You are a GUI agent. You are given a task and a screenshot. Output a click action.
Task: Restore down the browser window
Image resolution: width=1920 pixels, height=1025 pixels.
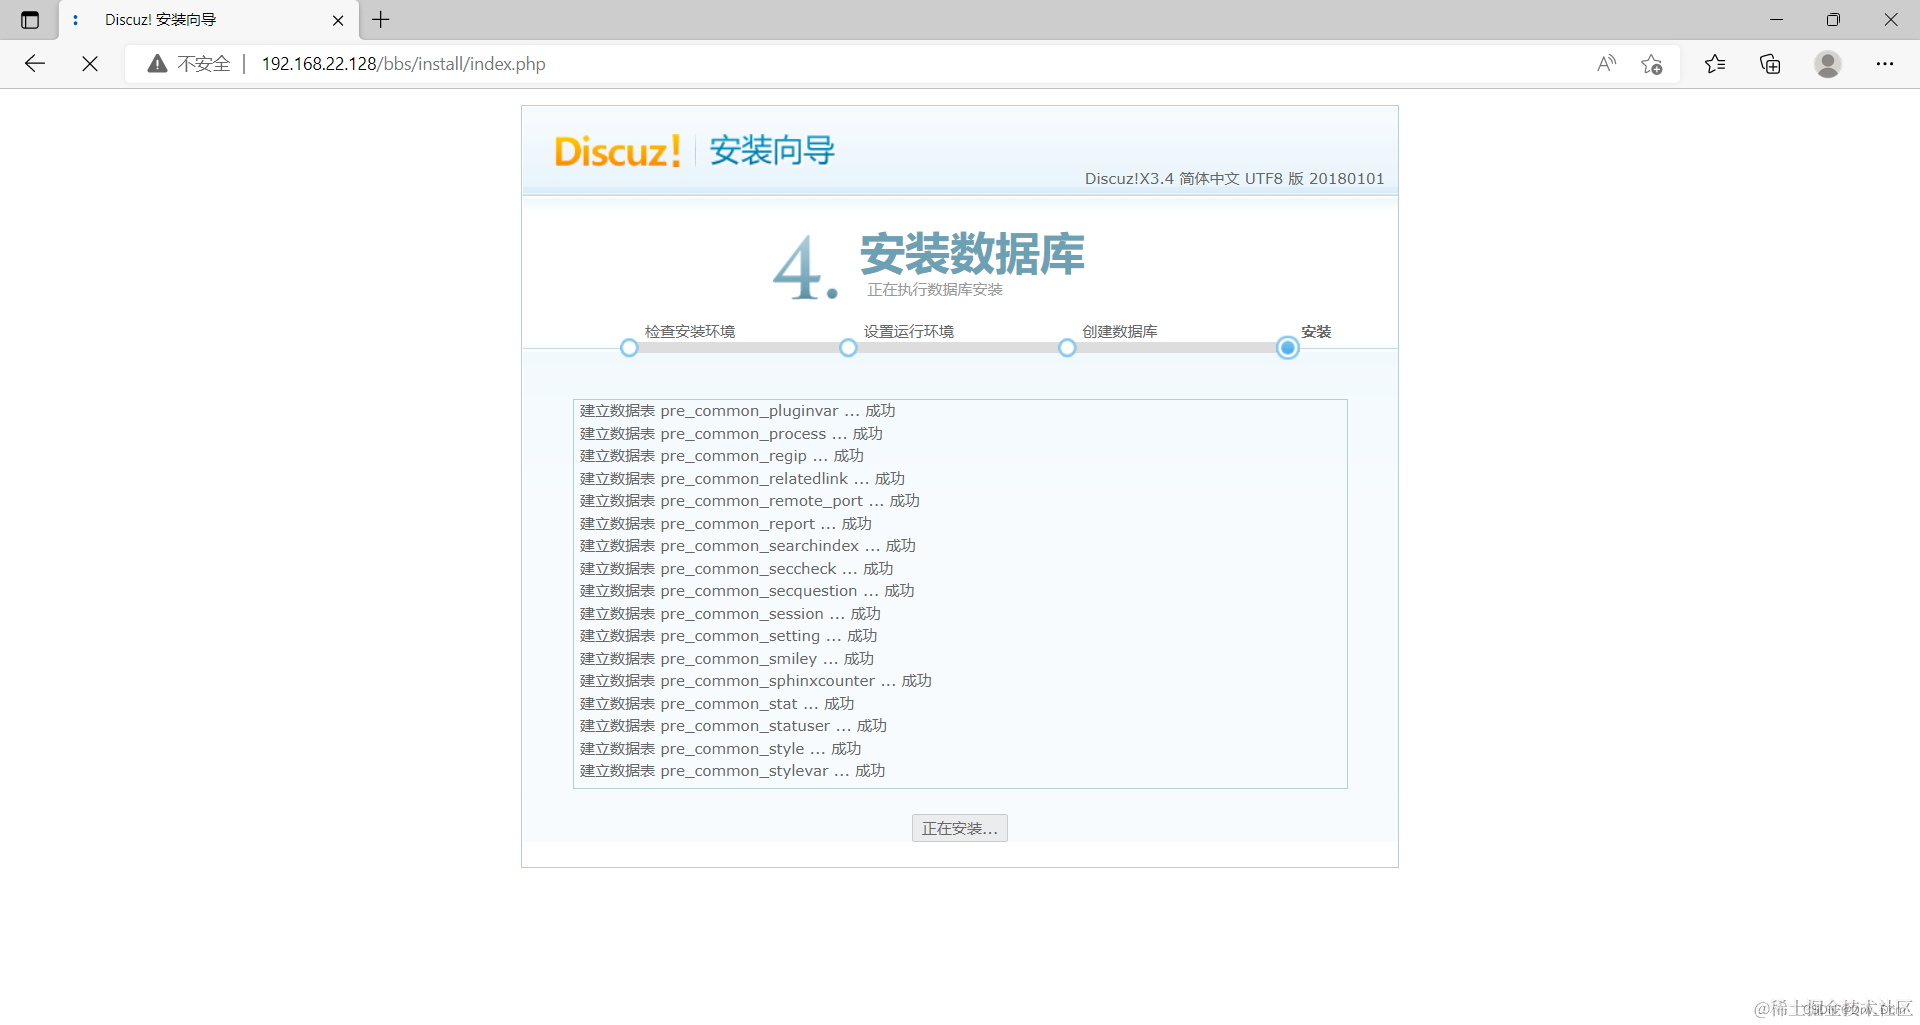(x=1833, y=20)
